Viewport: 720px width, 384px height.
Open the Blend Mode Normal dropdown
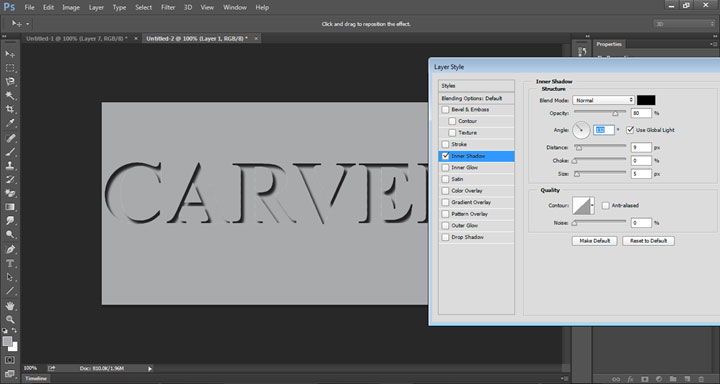tap(603, 100)
